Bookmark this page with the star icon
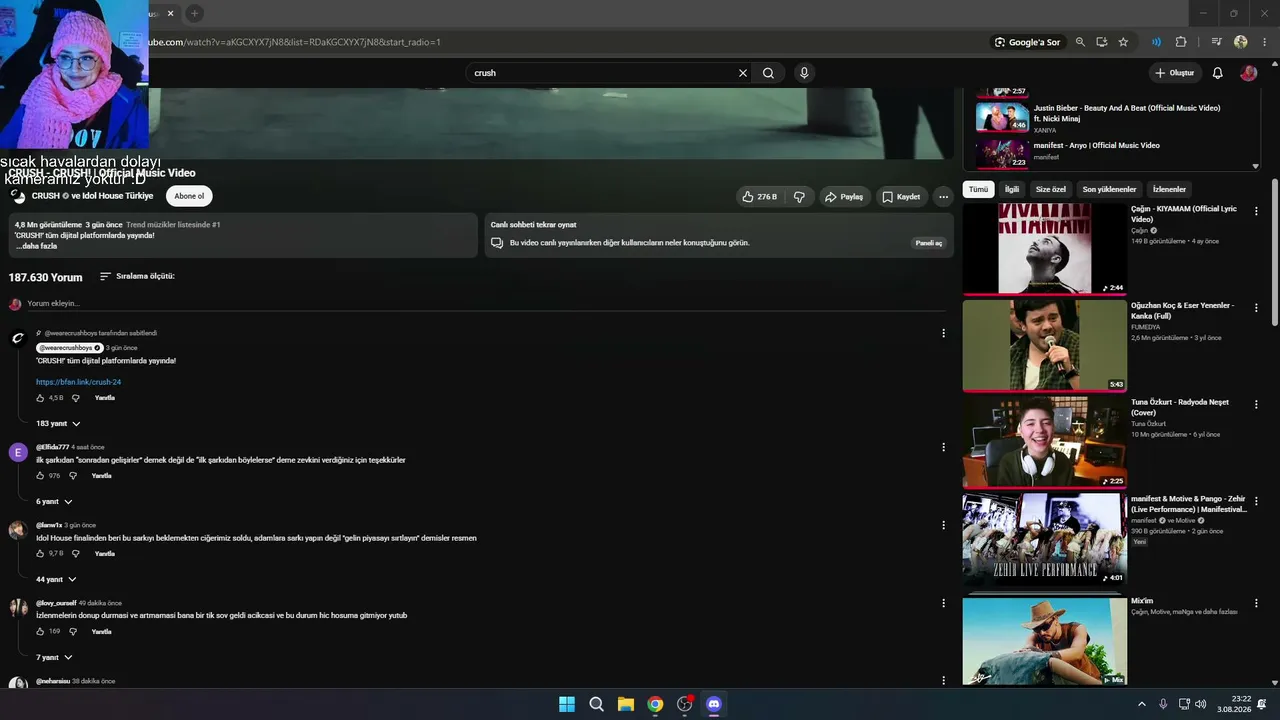The height and width of the screenshot is (720, 1280). point(1123,42)
